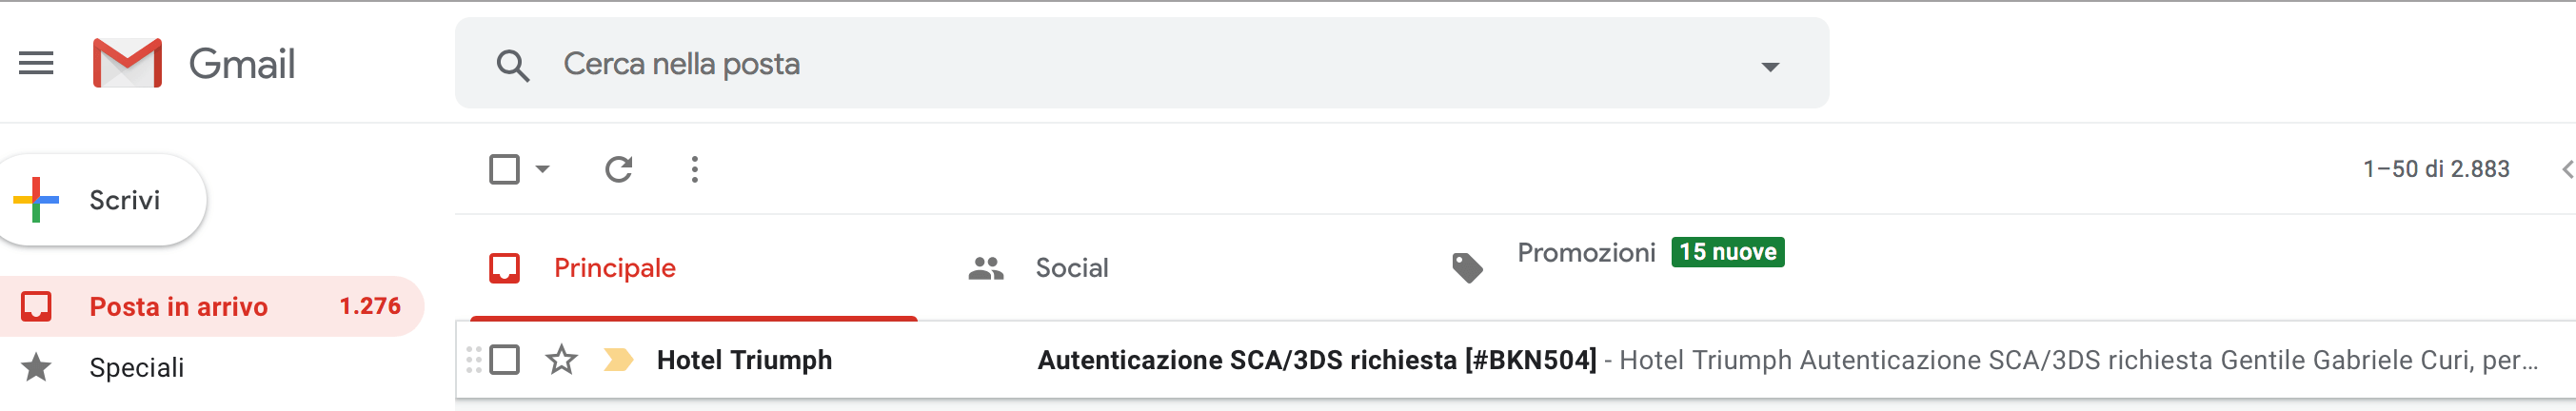Image resolution: width=2576 pixels, height=411 pixels.
Task: Open the three-dot more options menu
Action: click(x=694, y=169)
